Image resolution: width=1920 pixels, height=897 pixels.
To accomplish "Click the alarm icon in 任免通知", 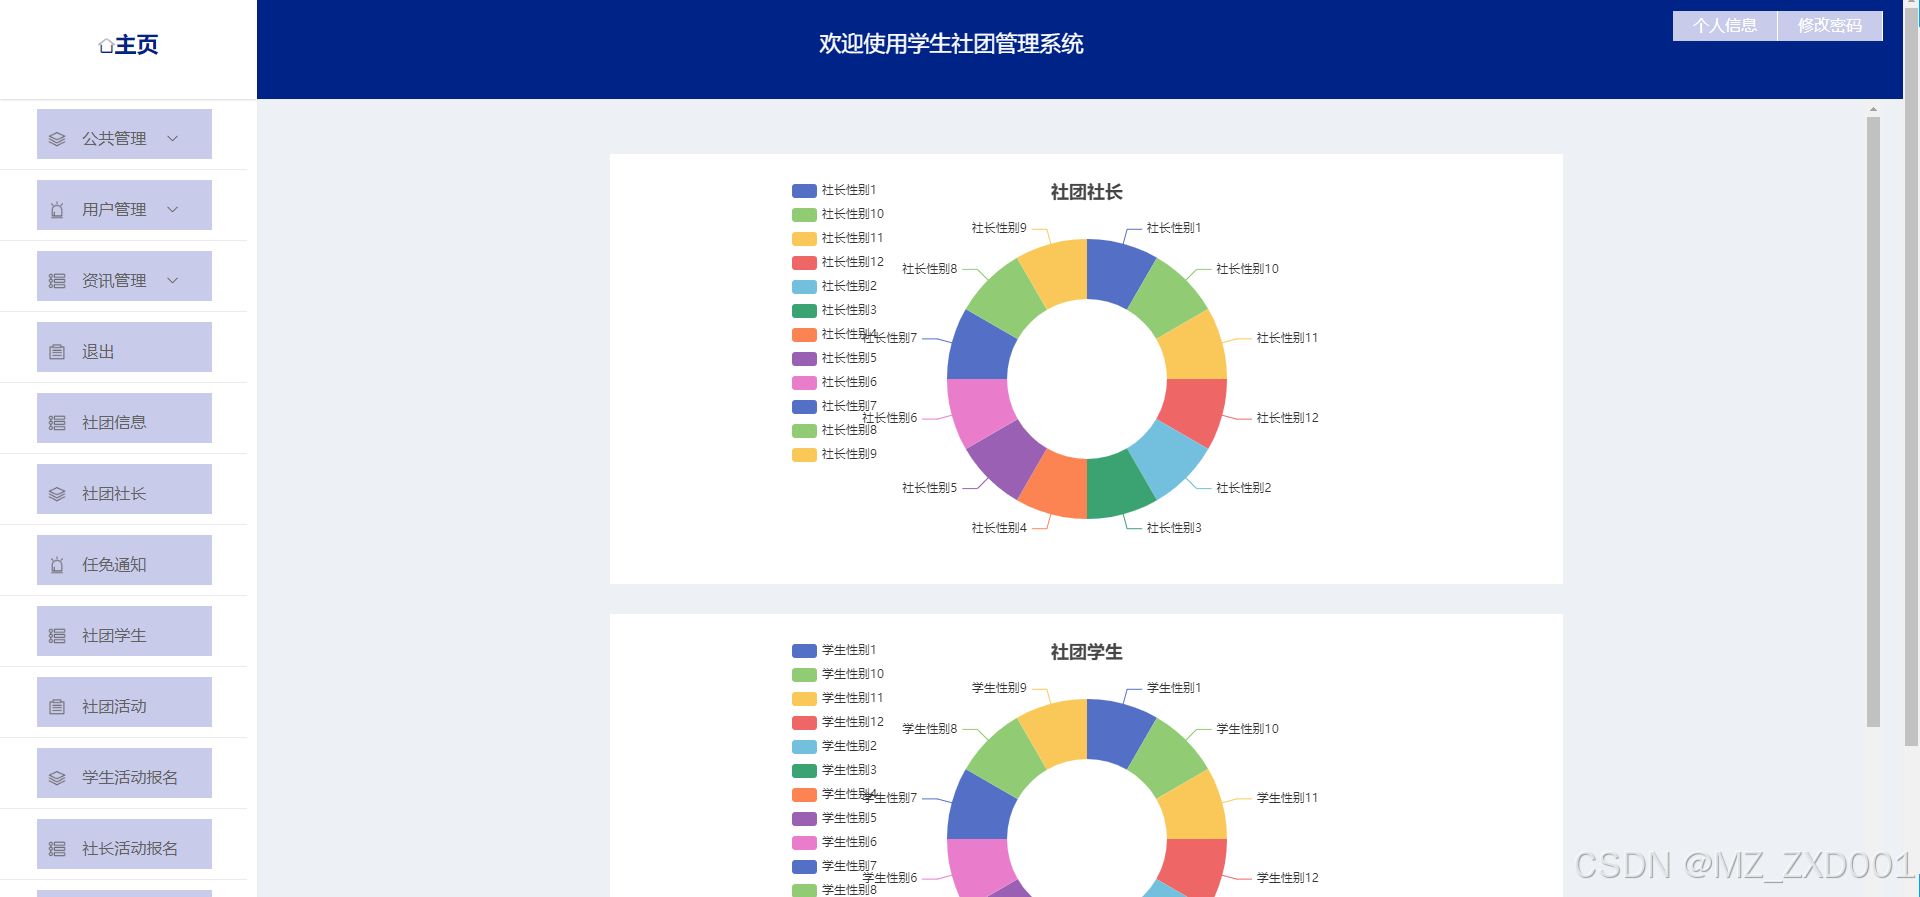I will coord(57,565).
